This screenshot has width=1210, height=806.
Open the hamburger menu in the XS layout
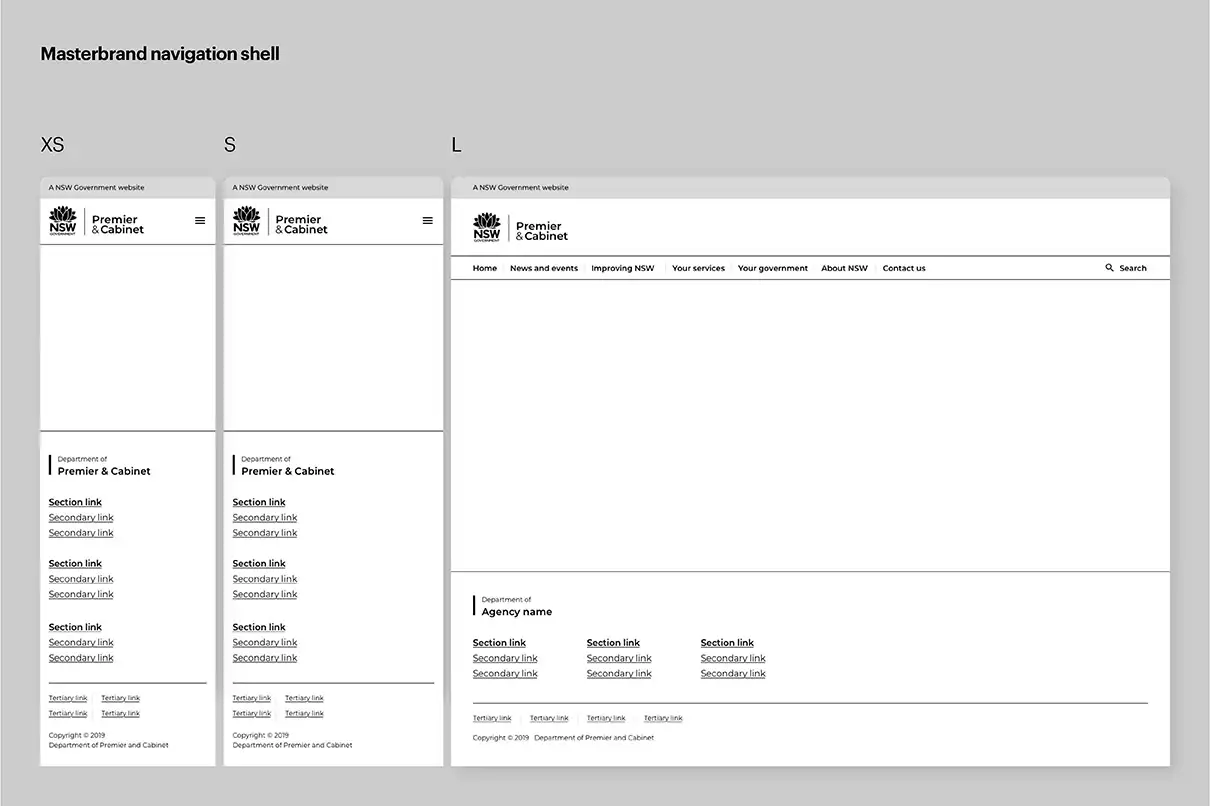point(201,220)
